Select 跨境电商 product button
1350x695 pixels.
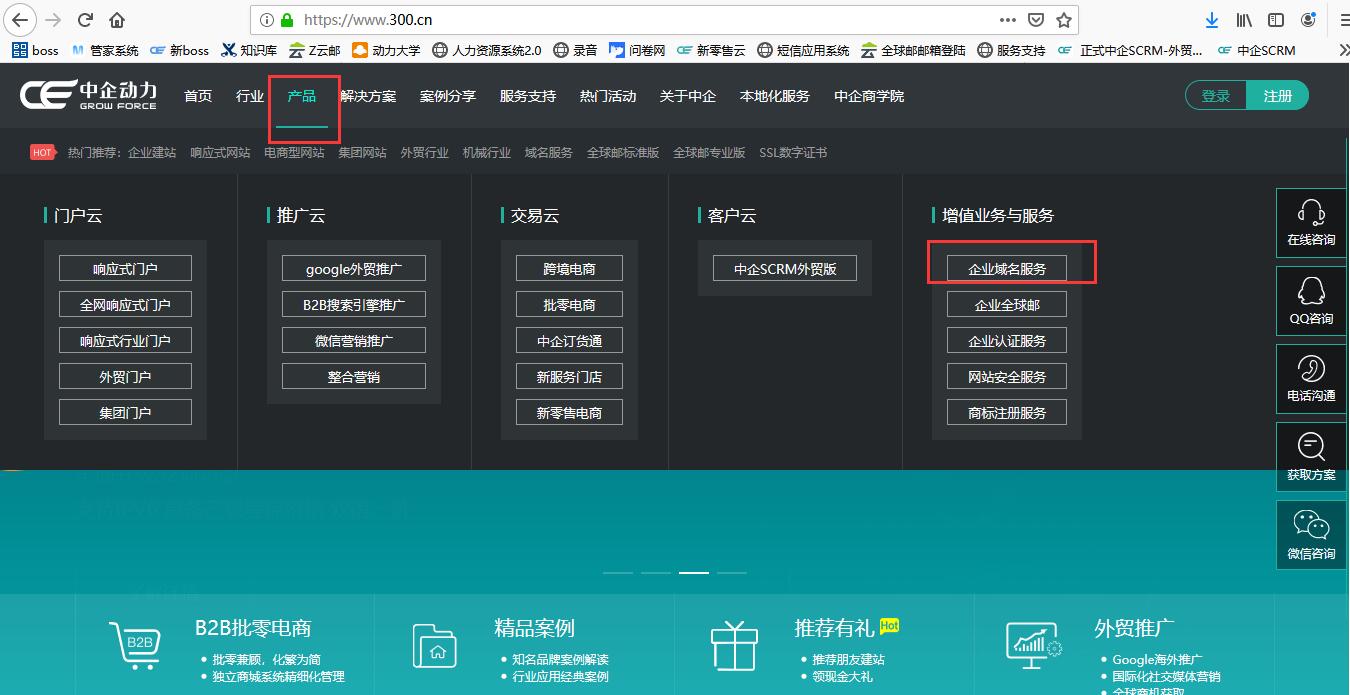(569, 268)
